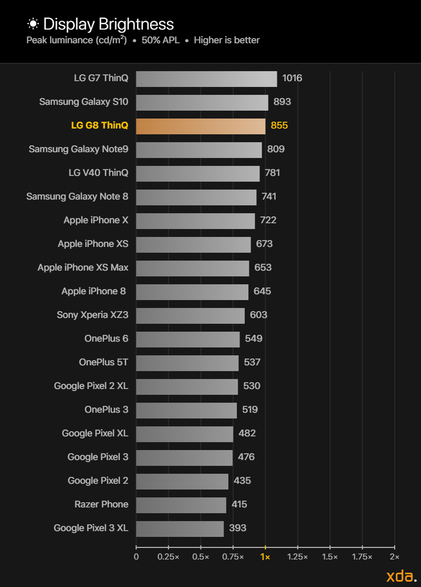Click the Display Brightness title
The image size is (421, 587).
pos(109,24)
